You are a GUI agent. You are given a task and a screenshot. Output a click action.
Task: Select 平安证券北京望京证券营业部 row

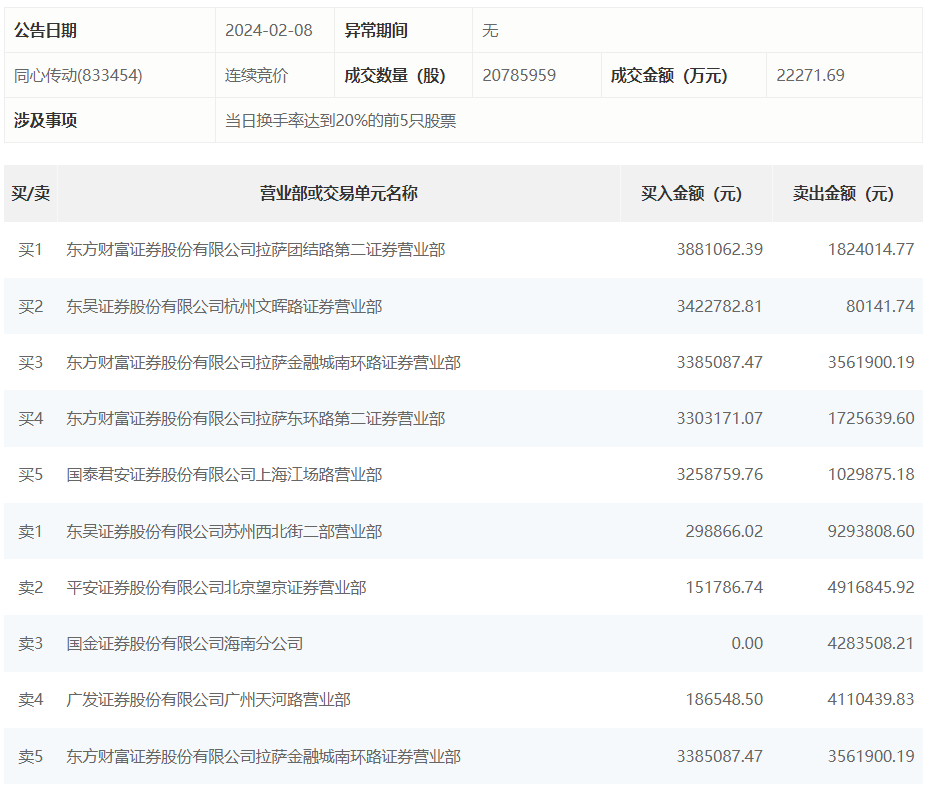(463, 587)
